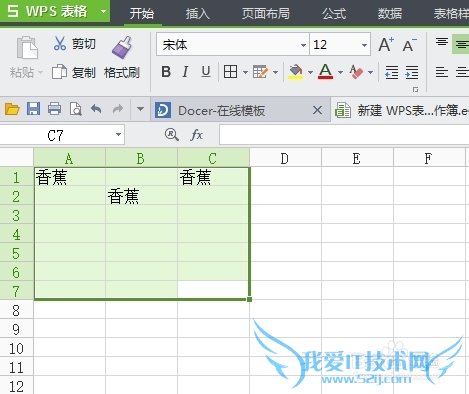The width and height of the screenshot is (469, 394).
Task: Expand the borders dropdown arrow
Action: click(245, 72)
